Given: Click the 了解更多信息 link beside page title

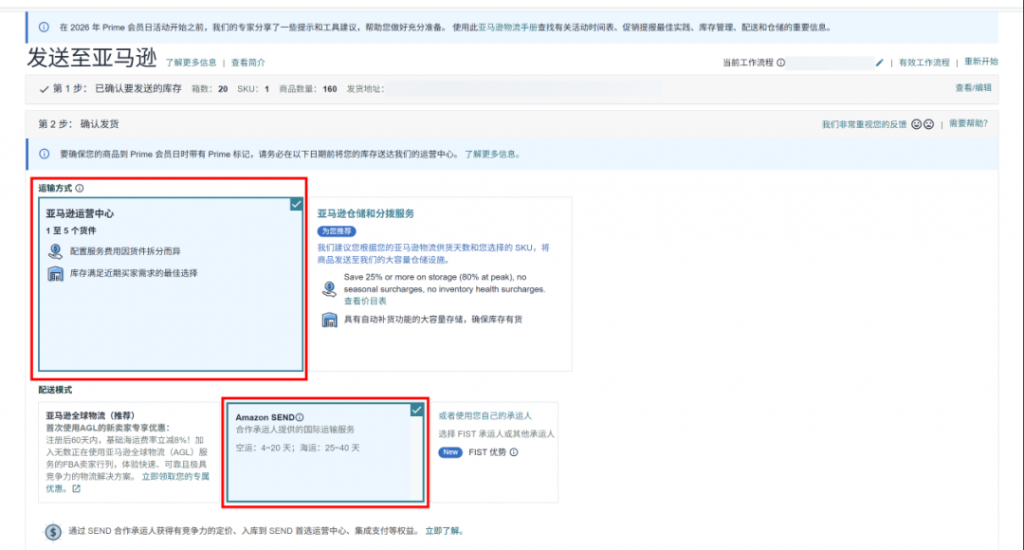Looking at the screenshot, I should 191,63.
